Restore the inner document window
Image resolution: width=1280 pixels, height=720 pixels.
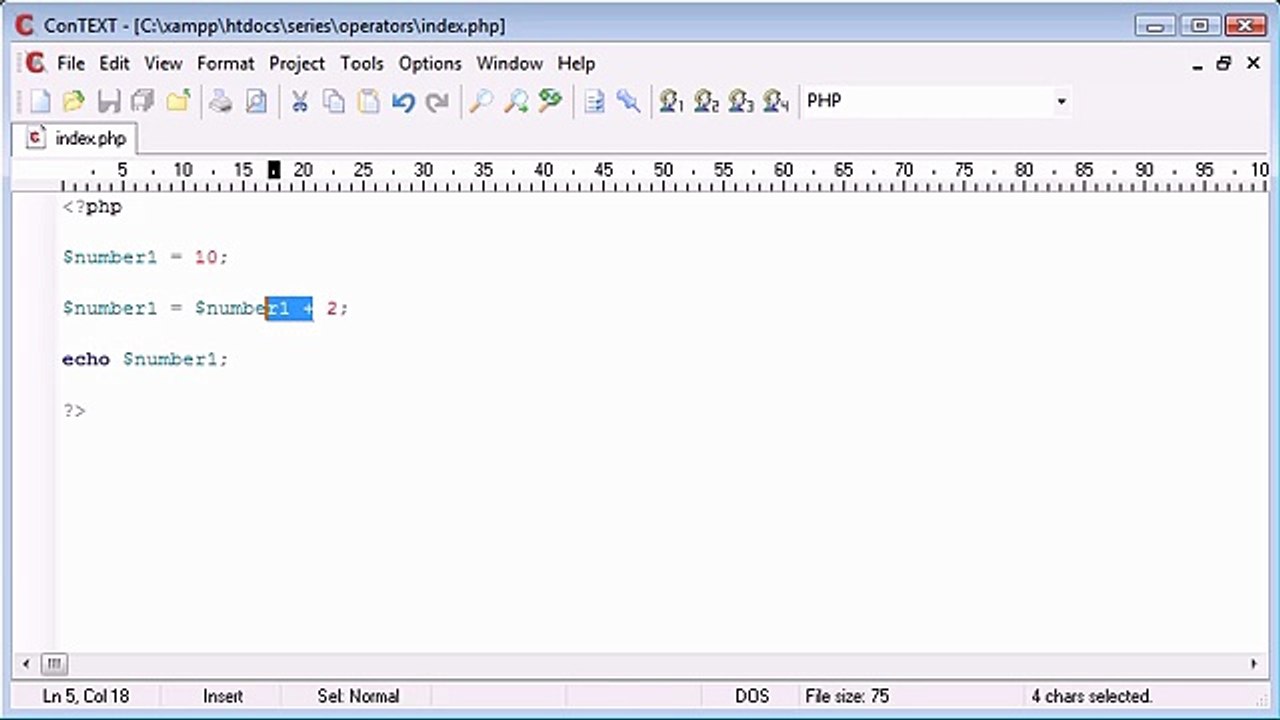[1224, 64]
